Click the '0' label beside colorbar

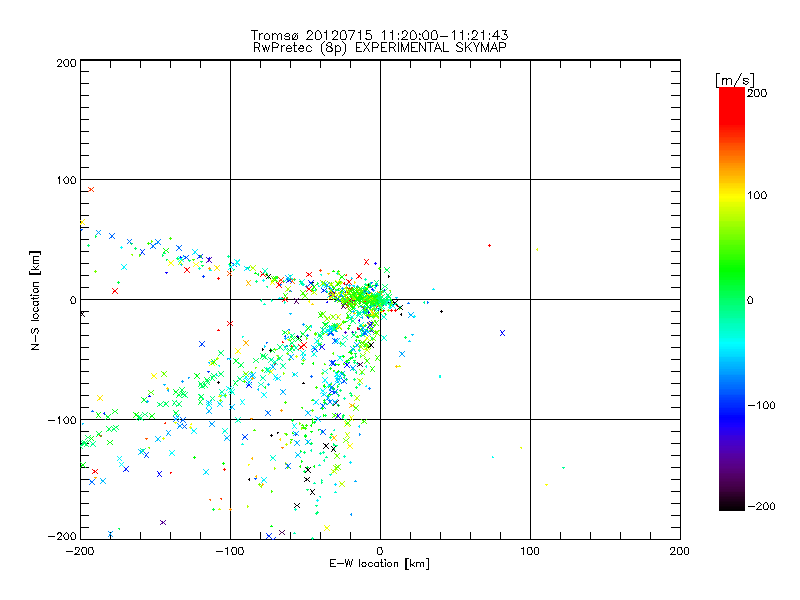(x=750, y=300)
